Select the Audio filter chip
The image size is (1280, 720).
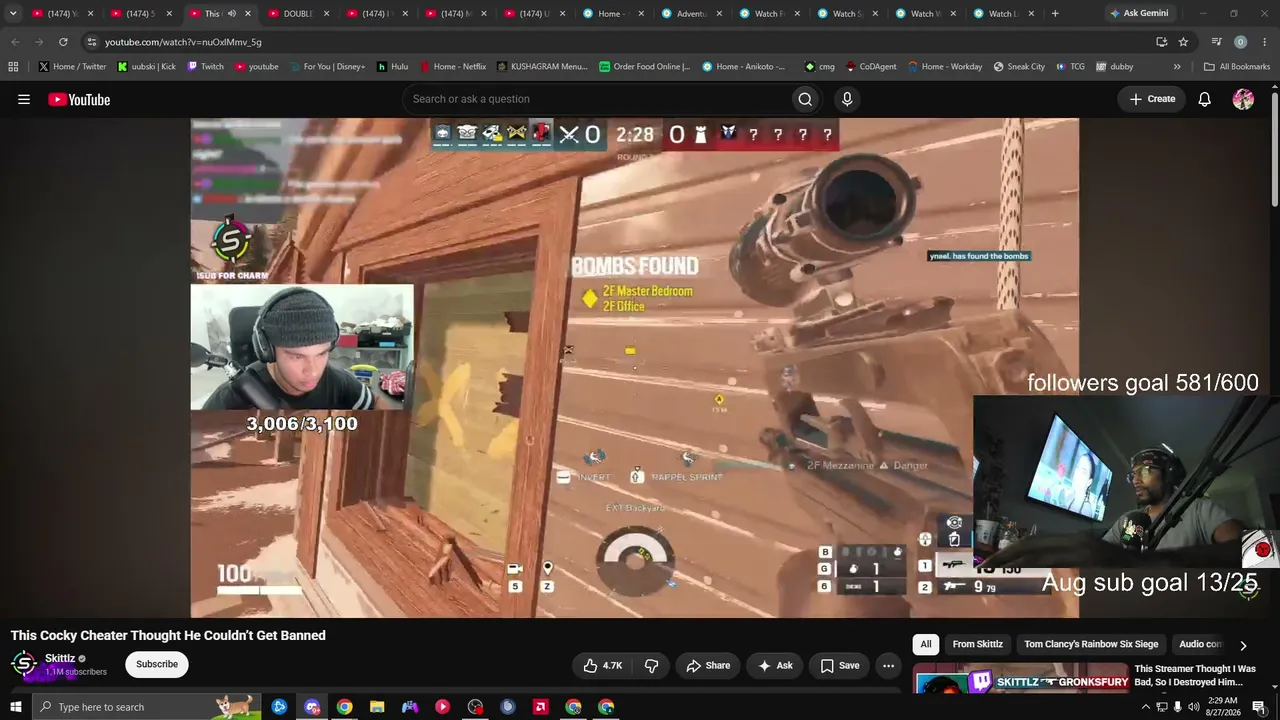point(1198,644)
